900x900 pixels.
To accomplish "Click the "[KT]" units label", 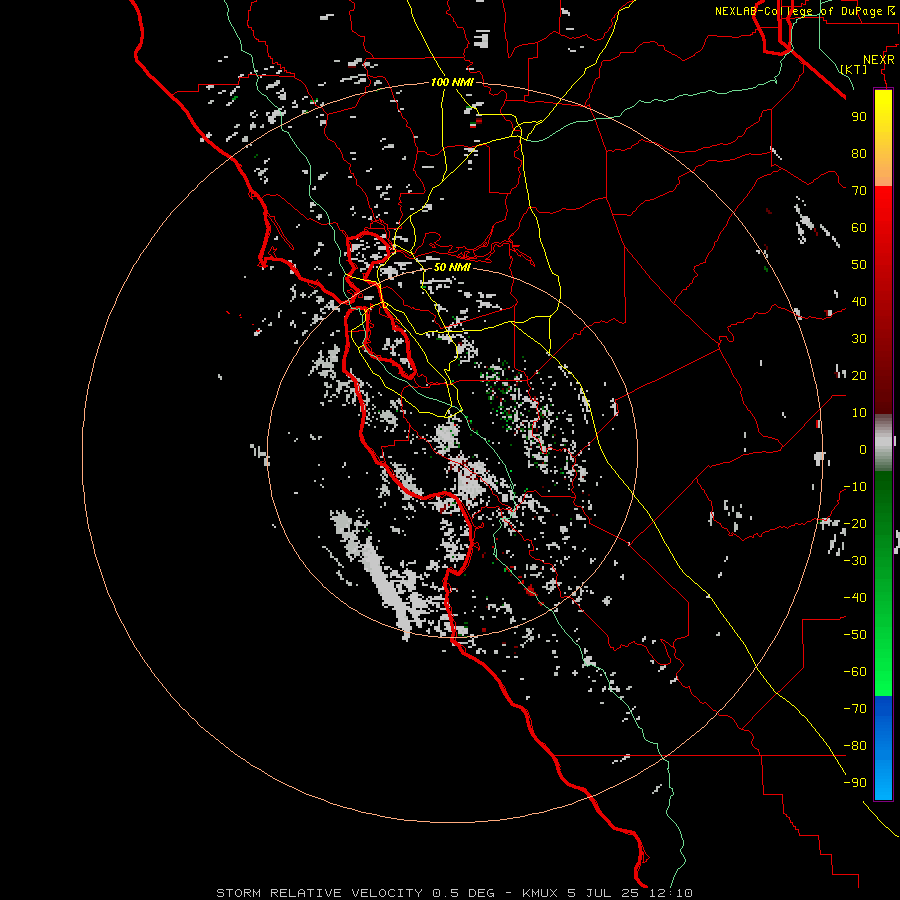I will click(x=854, y=69).
